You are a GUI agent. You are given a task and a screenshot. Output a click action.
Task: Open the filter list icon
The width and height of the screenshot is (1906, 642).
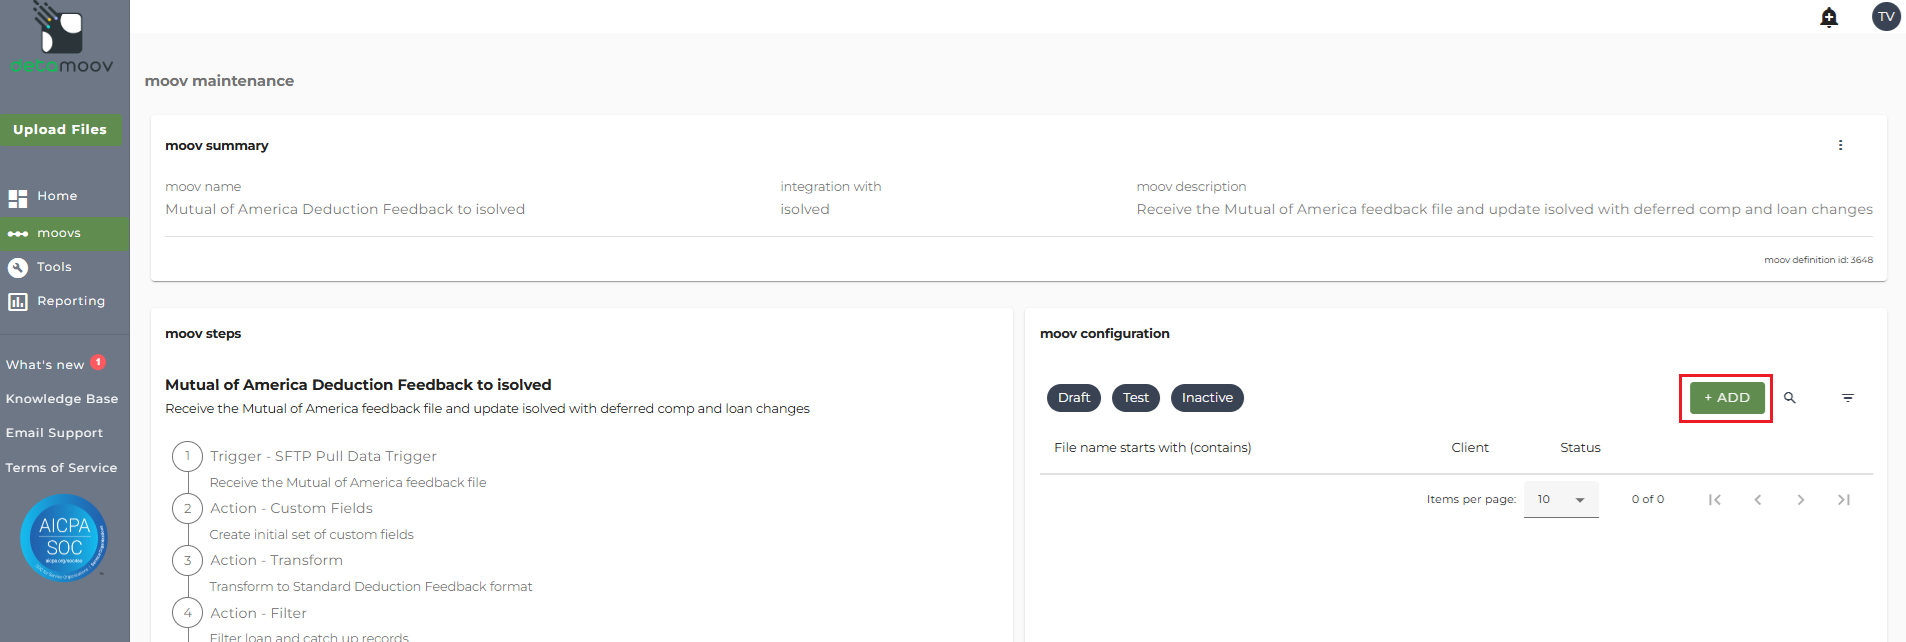pos(1848,398)
